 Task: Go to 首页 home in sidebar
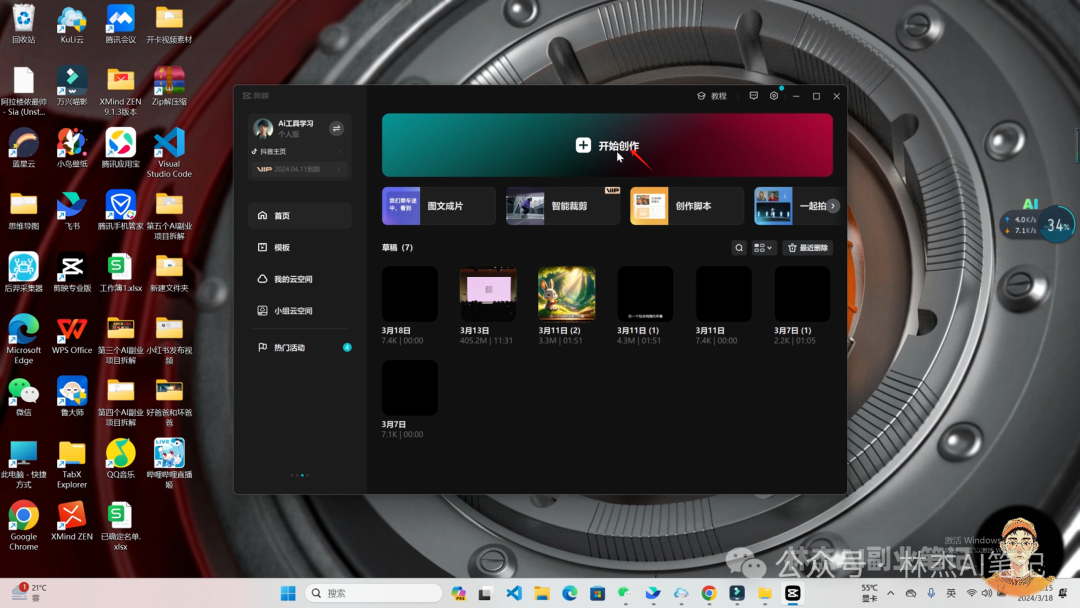(x=300, y=216)
